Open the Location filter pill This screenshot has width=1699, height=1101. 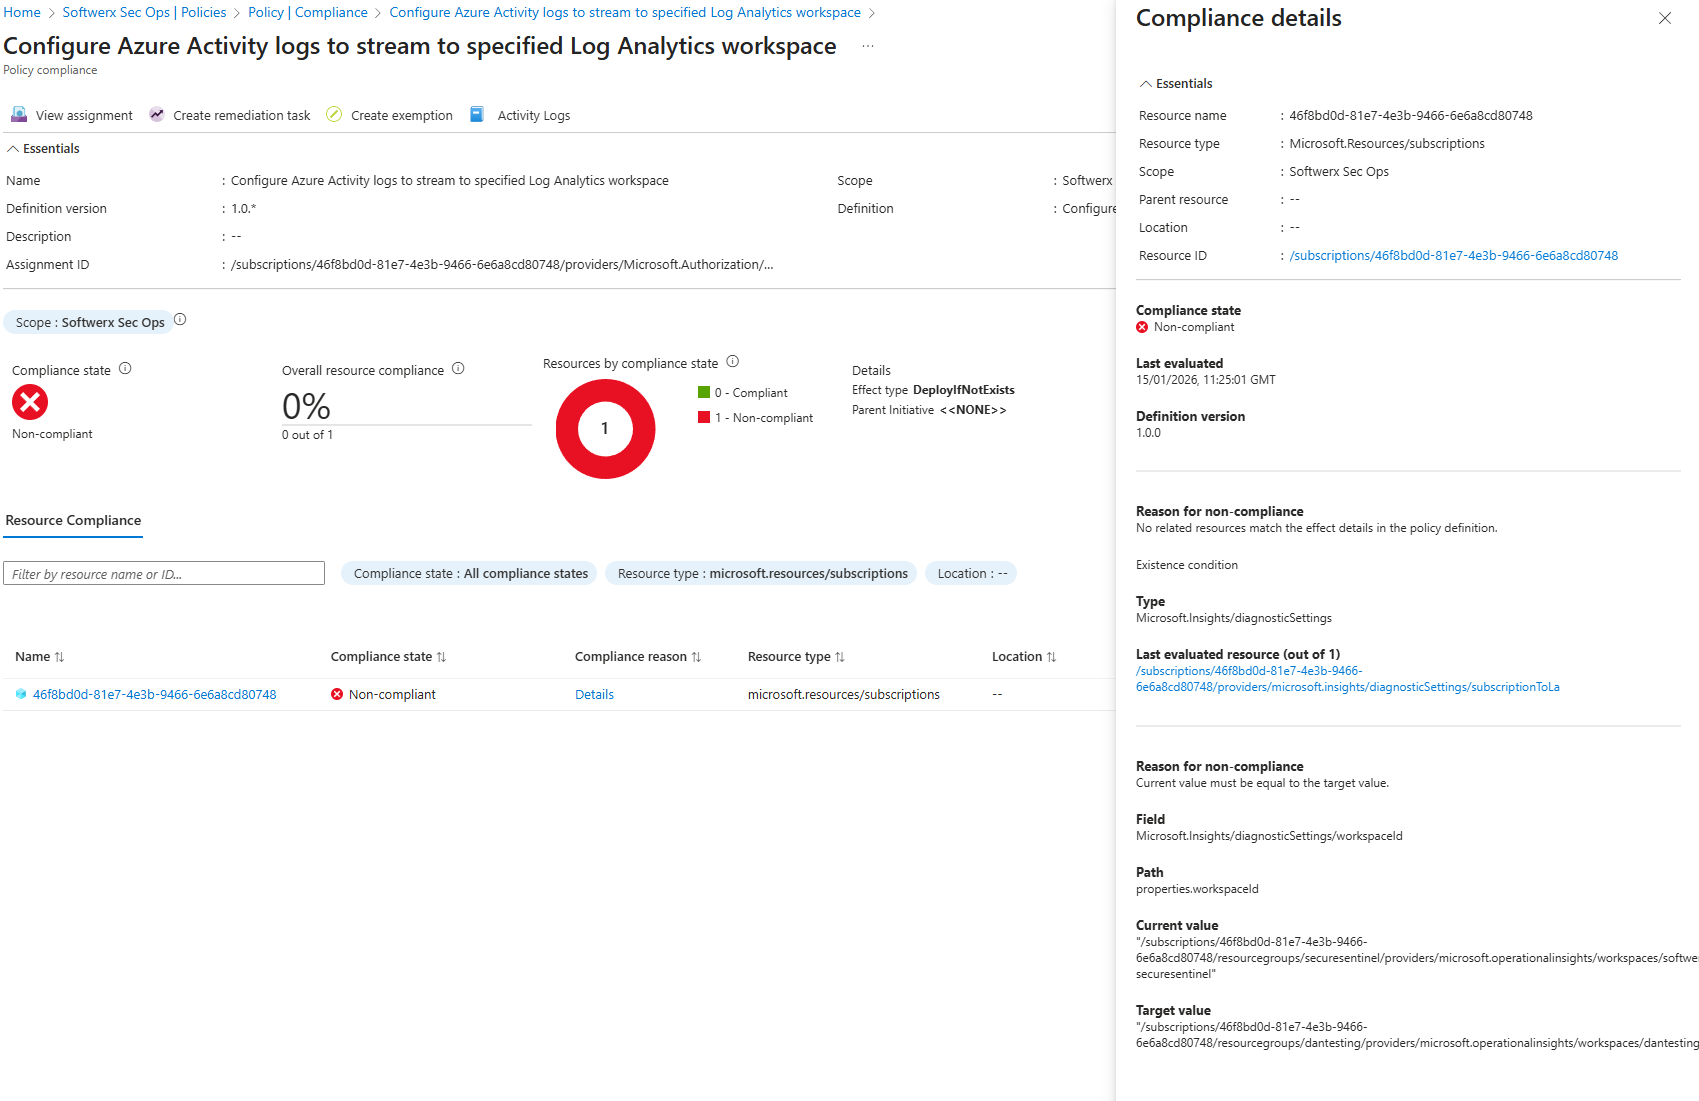coord(971,574)
